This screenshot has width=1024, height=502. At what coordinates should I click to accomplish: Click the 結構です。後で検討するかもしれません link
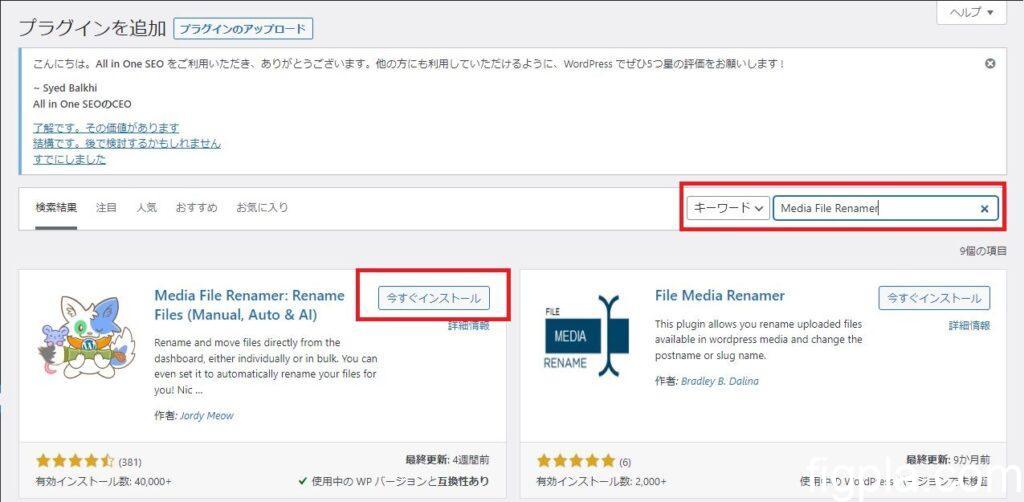pos(127,143)
